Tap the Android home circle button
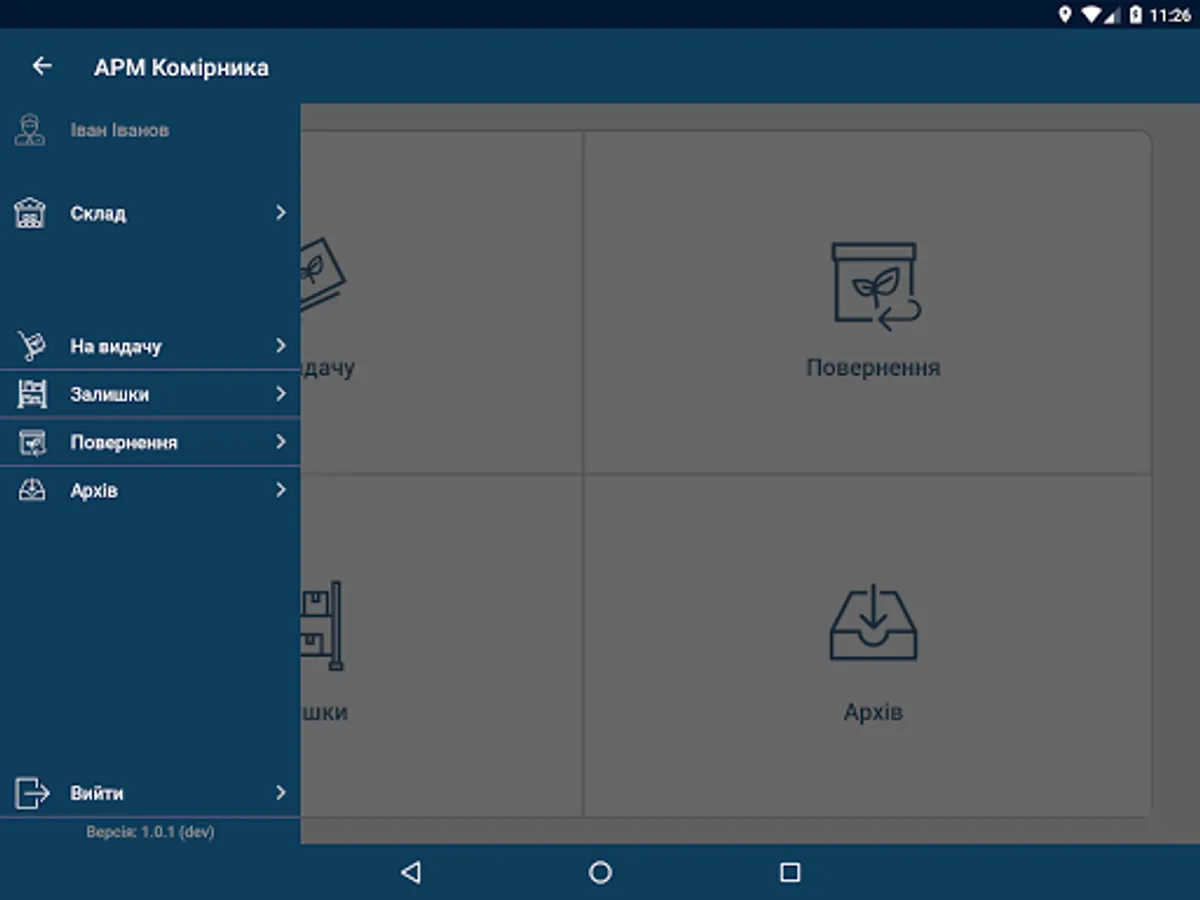Viewport: 1200px width, 900px height. point(600,872)
